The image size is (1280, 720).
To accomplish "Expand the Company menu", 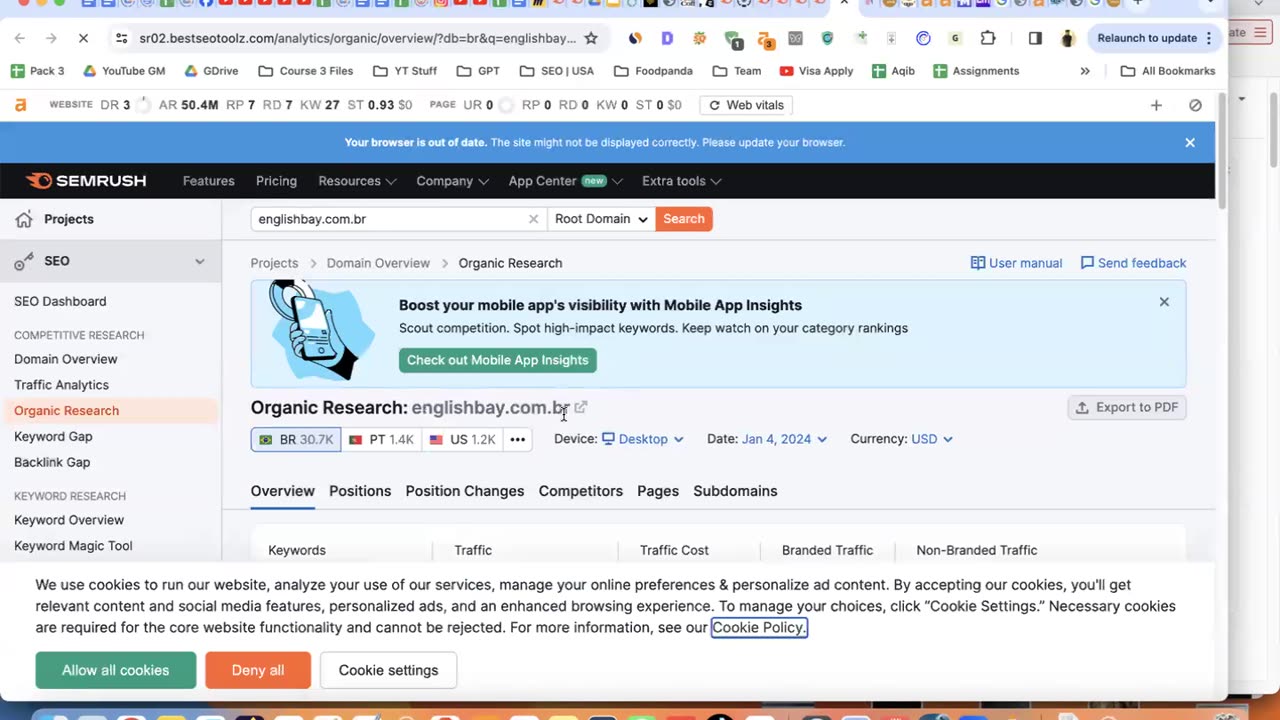I will coord(452,181).
